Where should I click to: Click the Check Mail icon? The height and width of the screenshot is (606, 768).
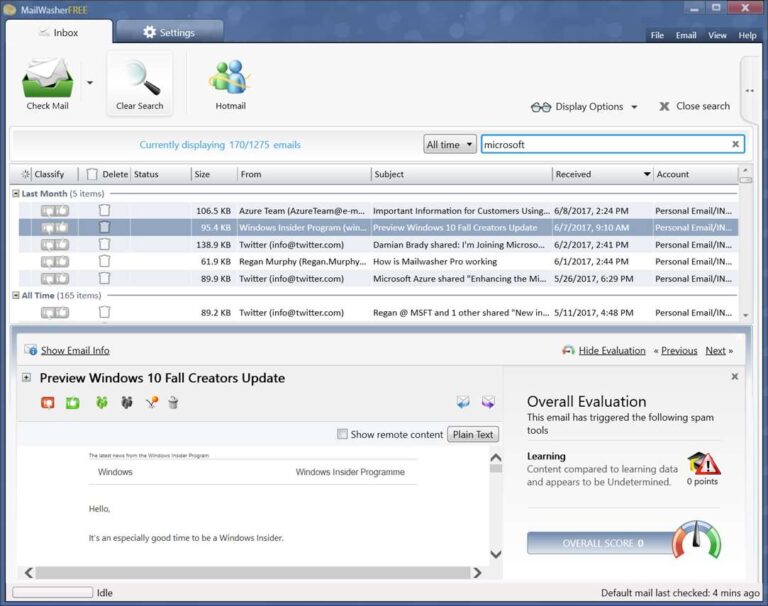48,78
